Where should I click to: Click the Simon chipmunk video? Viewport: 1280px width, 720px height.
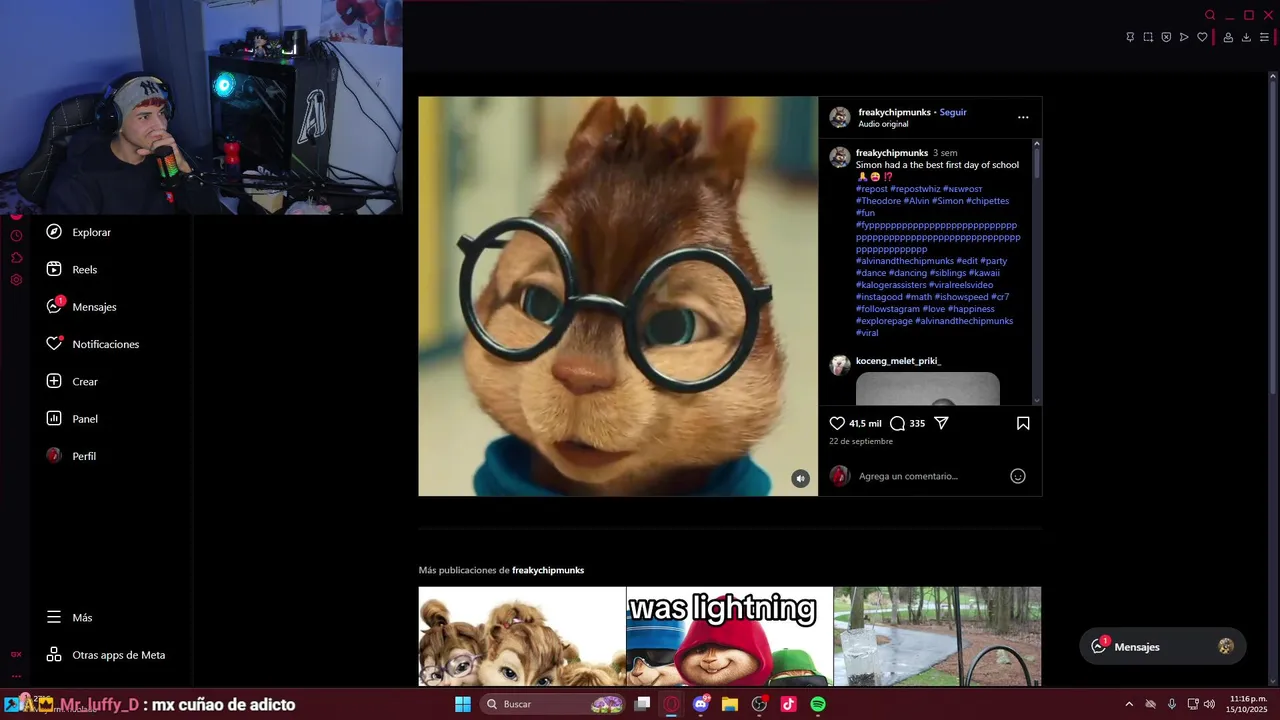(x=618, y=296)
